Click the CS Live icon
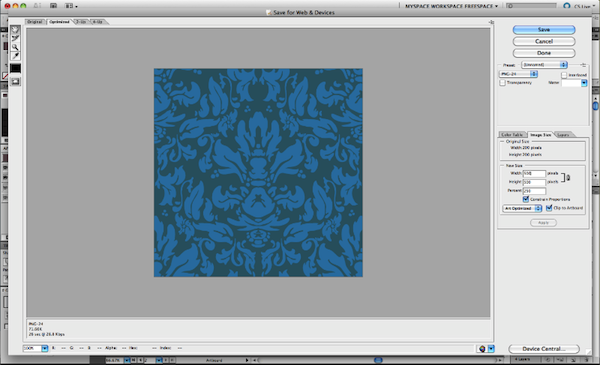The width and height of the screenshot is (600, 365). (566, 6)
